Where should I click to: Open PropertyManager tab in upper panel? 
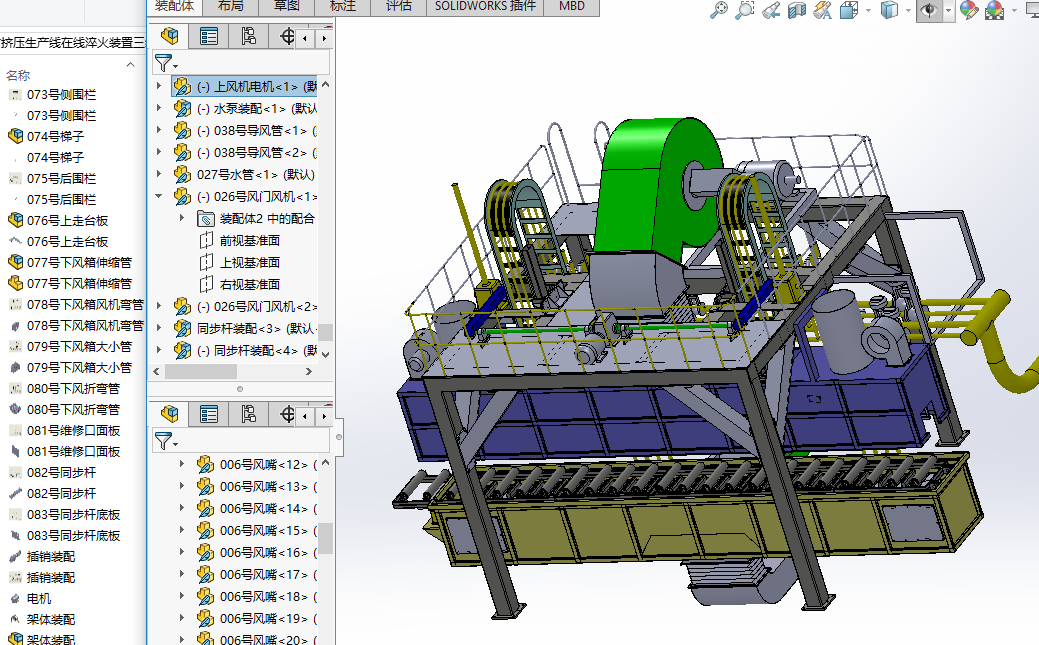coord(209,37)
